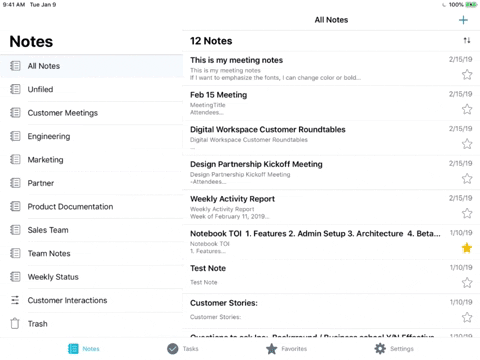
Task: Open the Unfiled folder
Action: coord(91,89)
